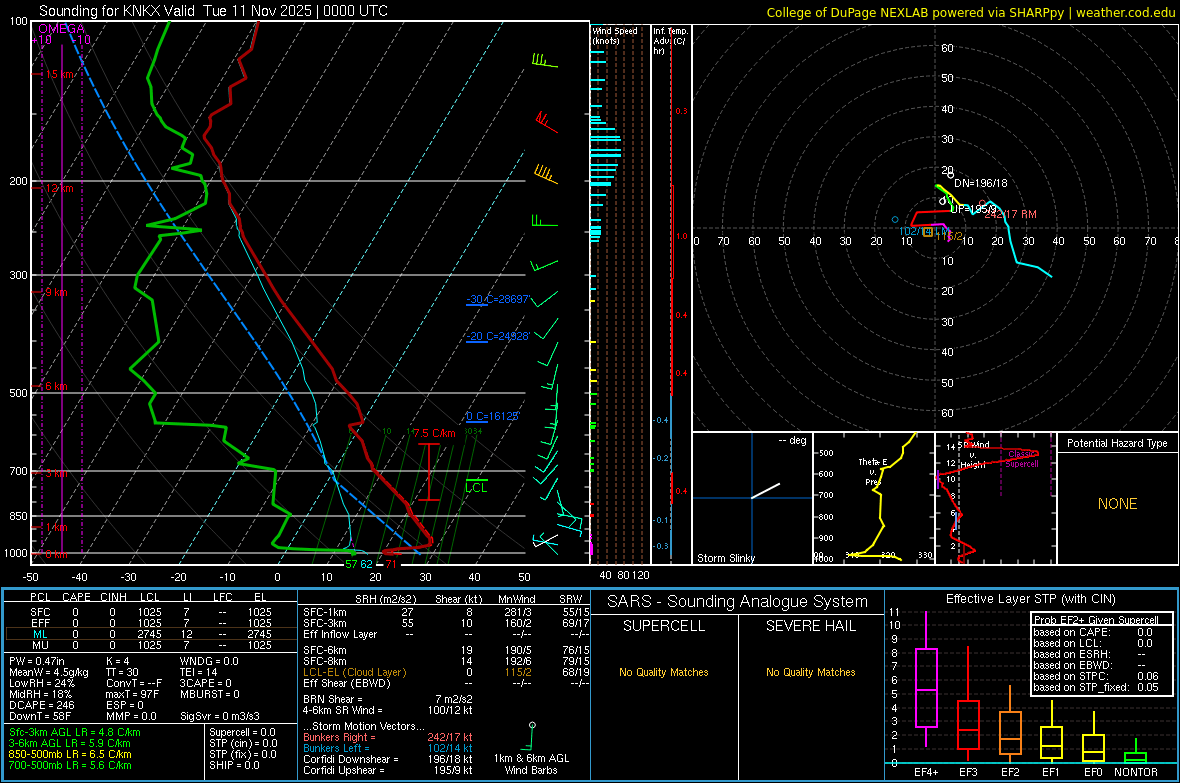1180x783 pixels.
Task: Click the 850-500mb LR = 6.5 C/km line
Action: (70, 754)
